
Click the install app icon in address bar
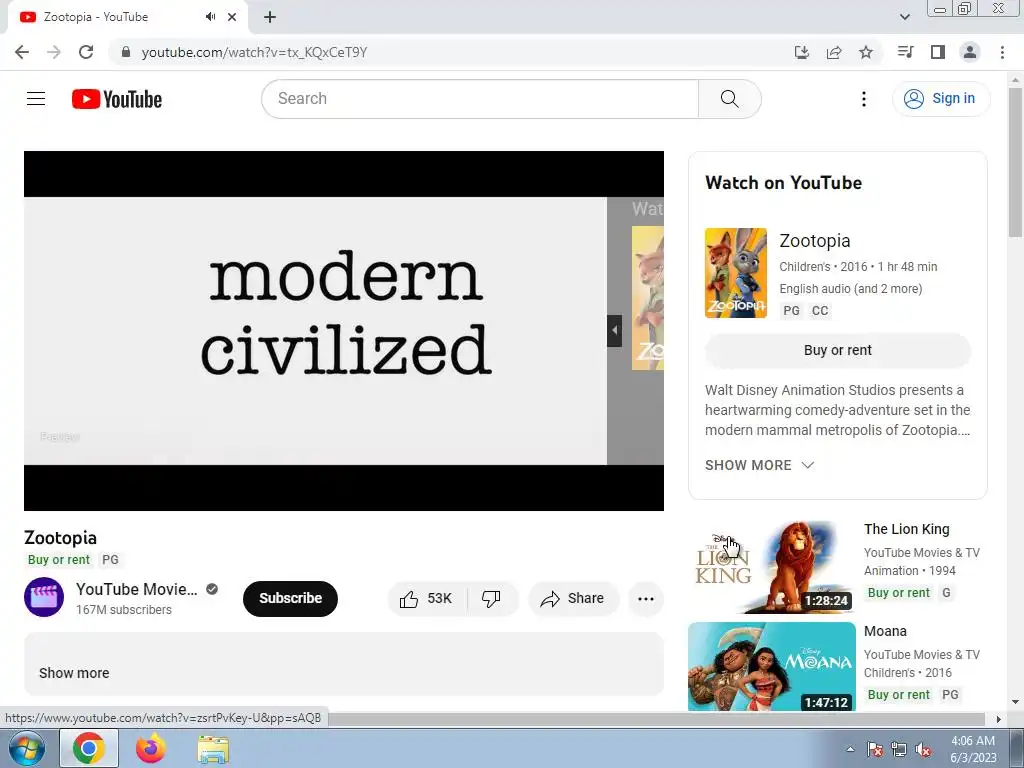(x=802, y=52)
